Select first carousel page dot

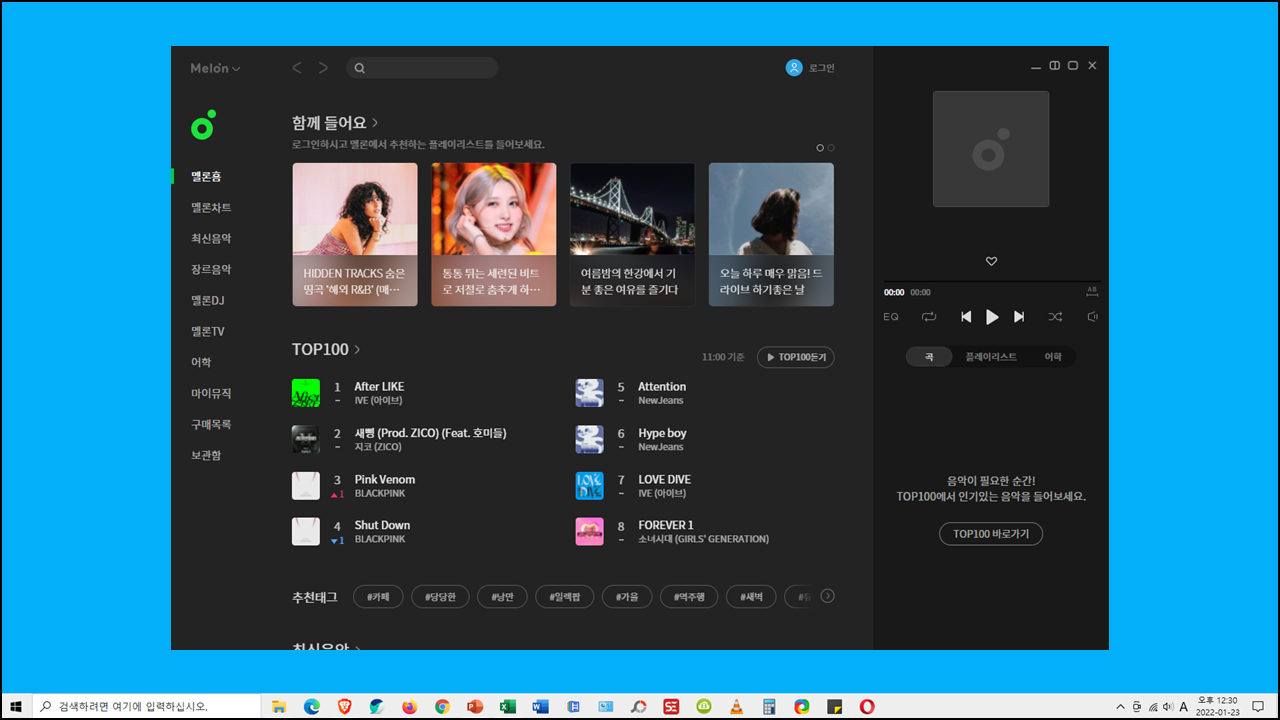click(x=820, y=148)
